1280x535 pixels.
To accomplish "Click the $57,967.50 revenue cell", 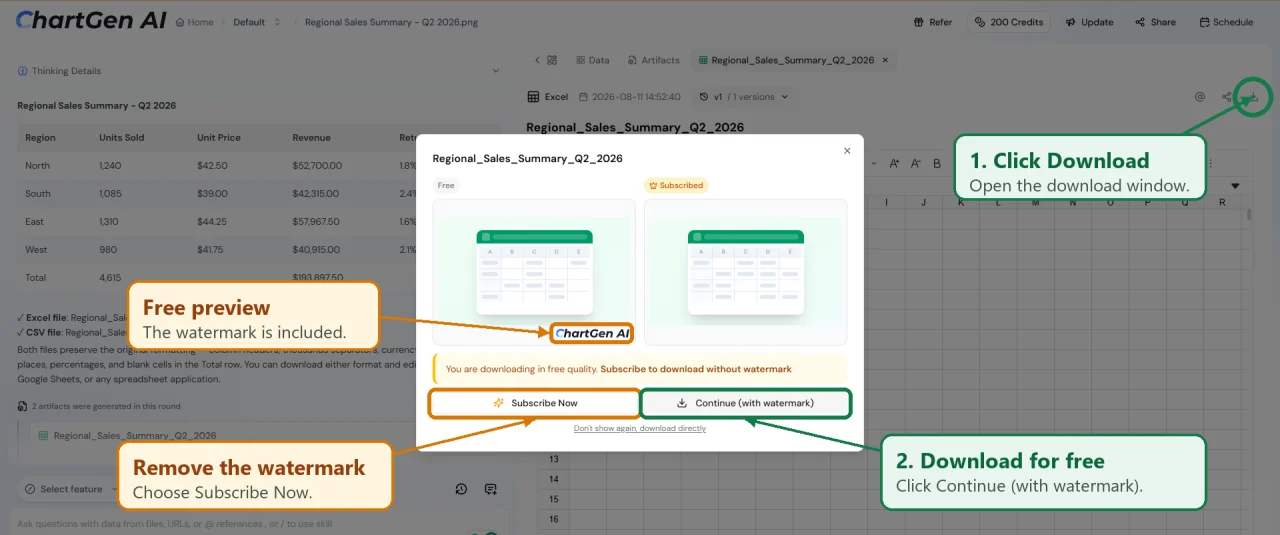I will pyautogui.click(x=316, y=222).
